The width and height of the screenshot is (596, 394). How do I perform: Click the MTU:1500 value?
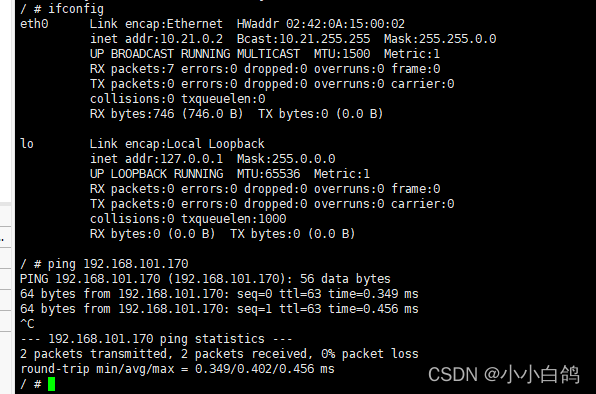click(x=342, y=54)
